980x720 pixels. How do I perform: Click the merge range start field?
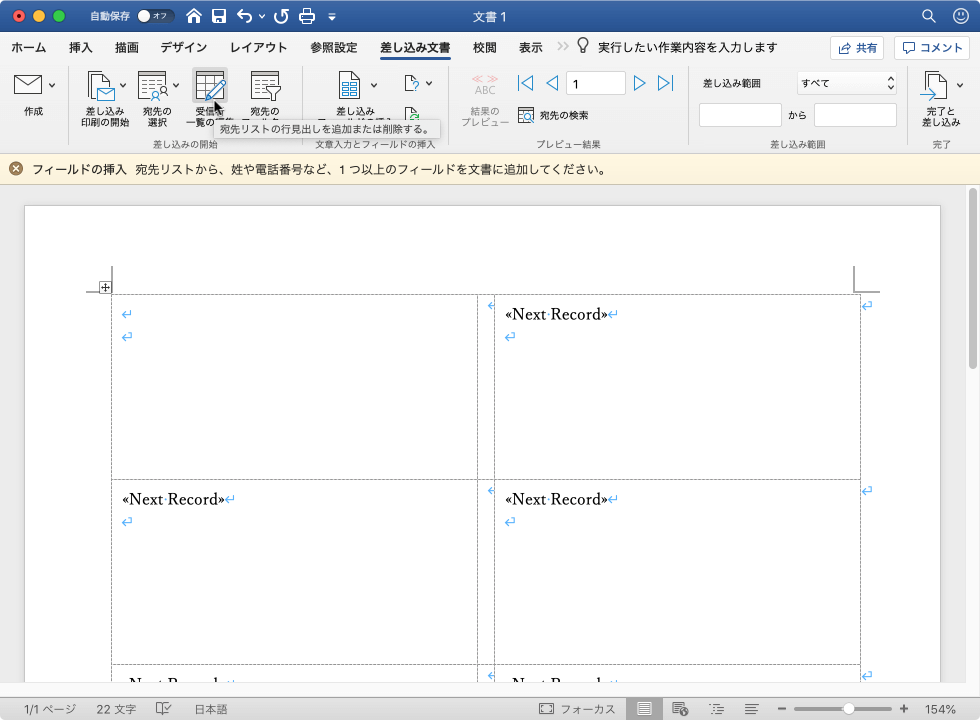(x=740, y=115)
